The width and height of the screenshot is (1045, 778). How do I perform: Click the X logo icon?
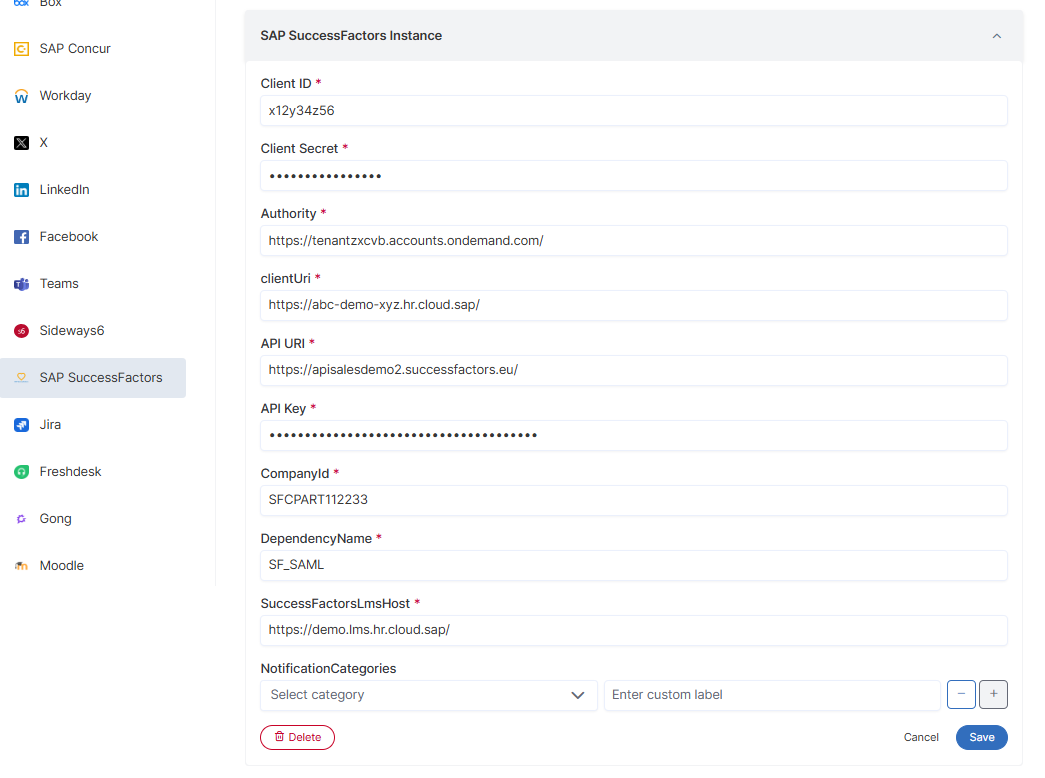(21, 143)
